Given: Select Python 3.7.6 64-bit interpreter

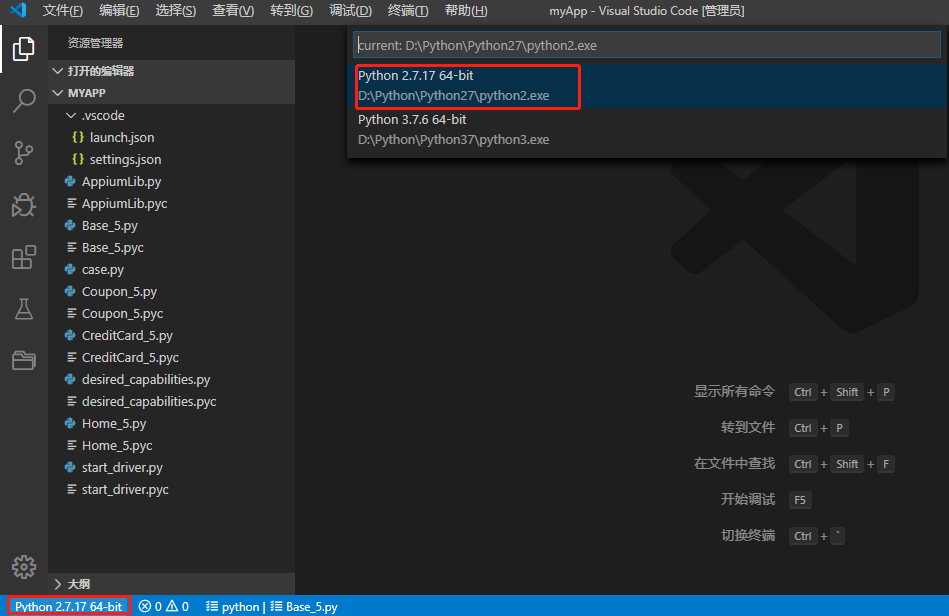Looking at the screenshot, I should pyautogui.click(x=646, y=129).
